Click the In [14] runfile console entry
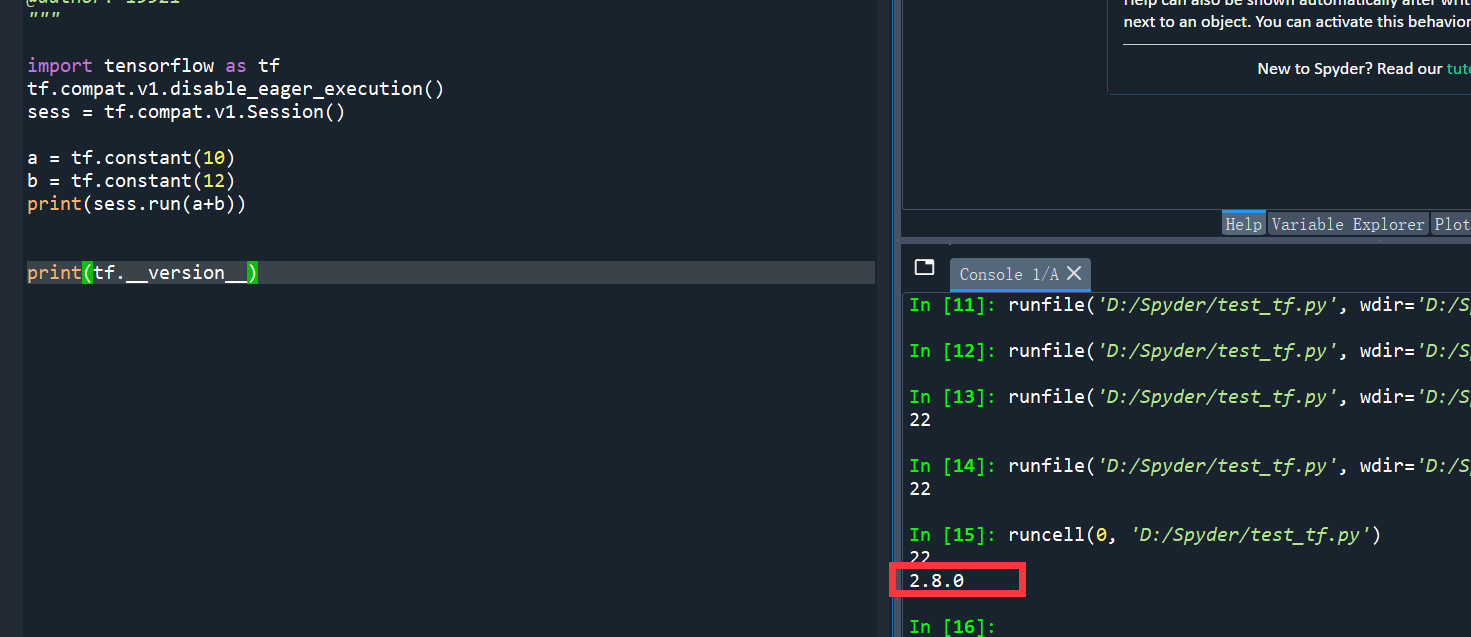This screenshot has height=637, width=1471. (1190, 466)
